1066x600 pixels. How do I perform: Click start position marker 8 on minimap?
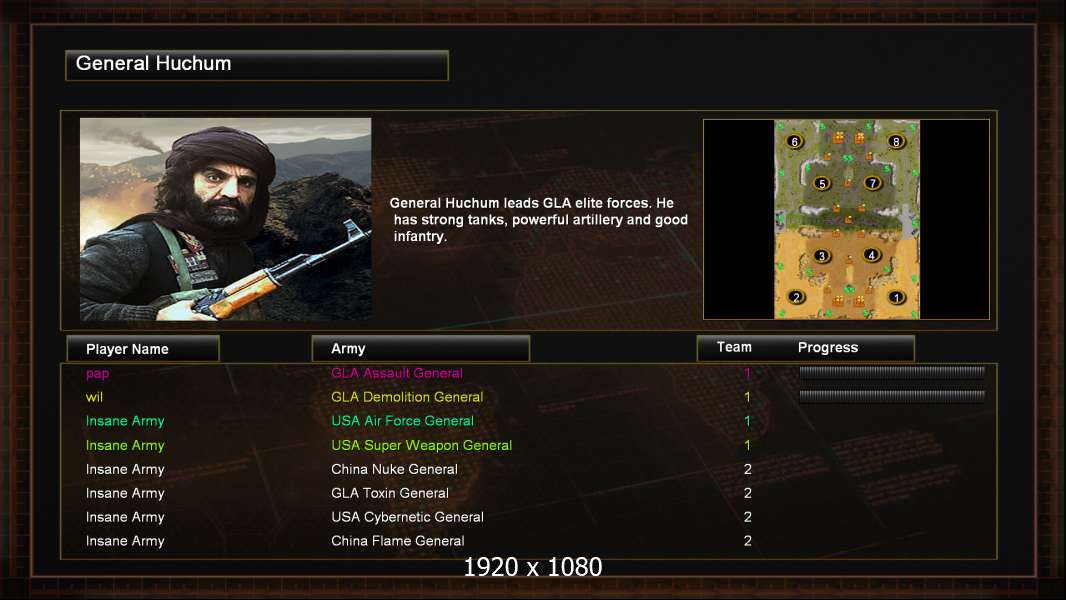point(896,141)
